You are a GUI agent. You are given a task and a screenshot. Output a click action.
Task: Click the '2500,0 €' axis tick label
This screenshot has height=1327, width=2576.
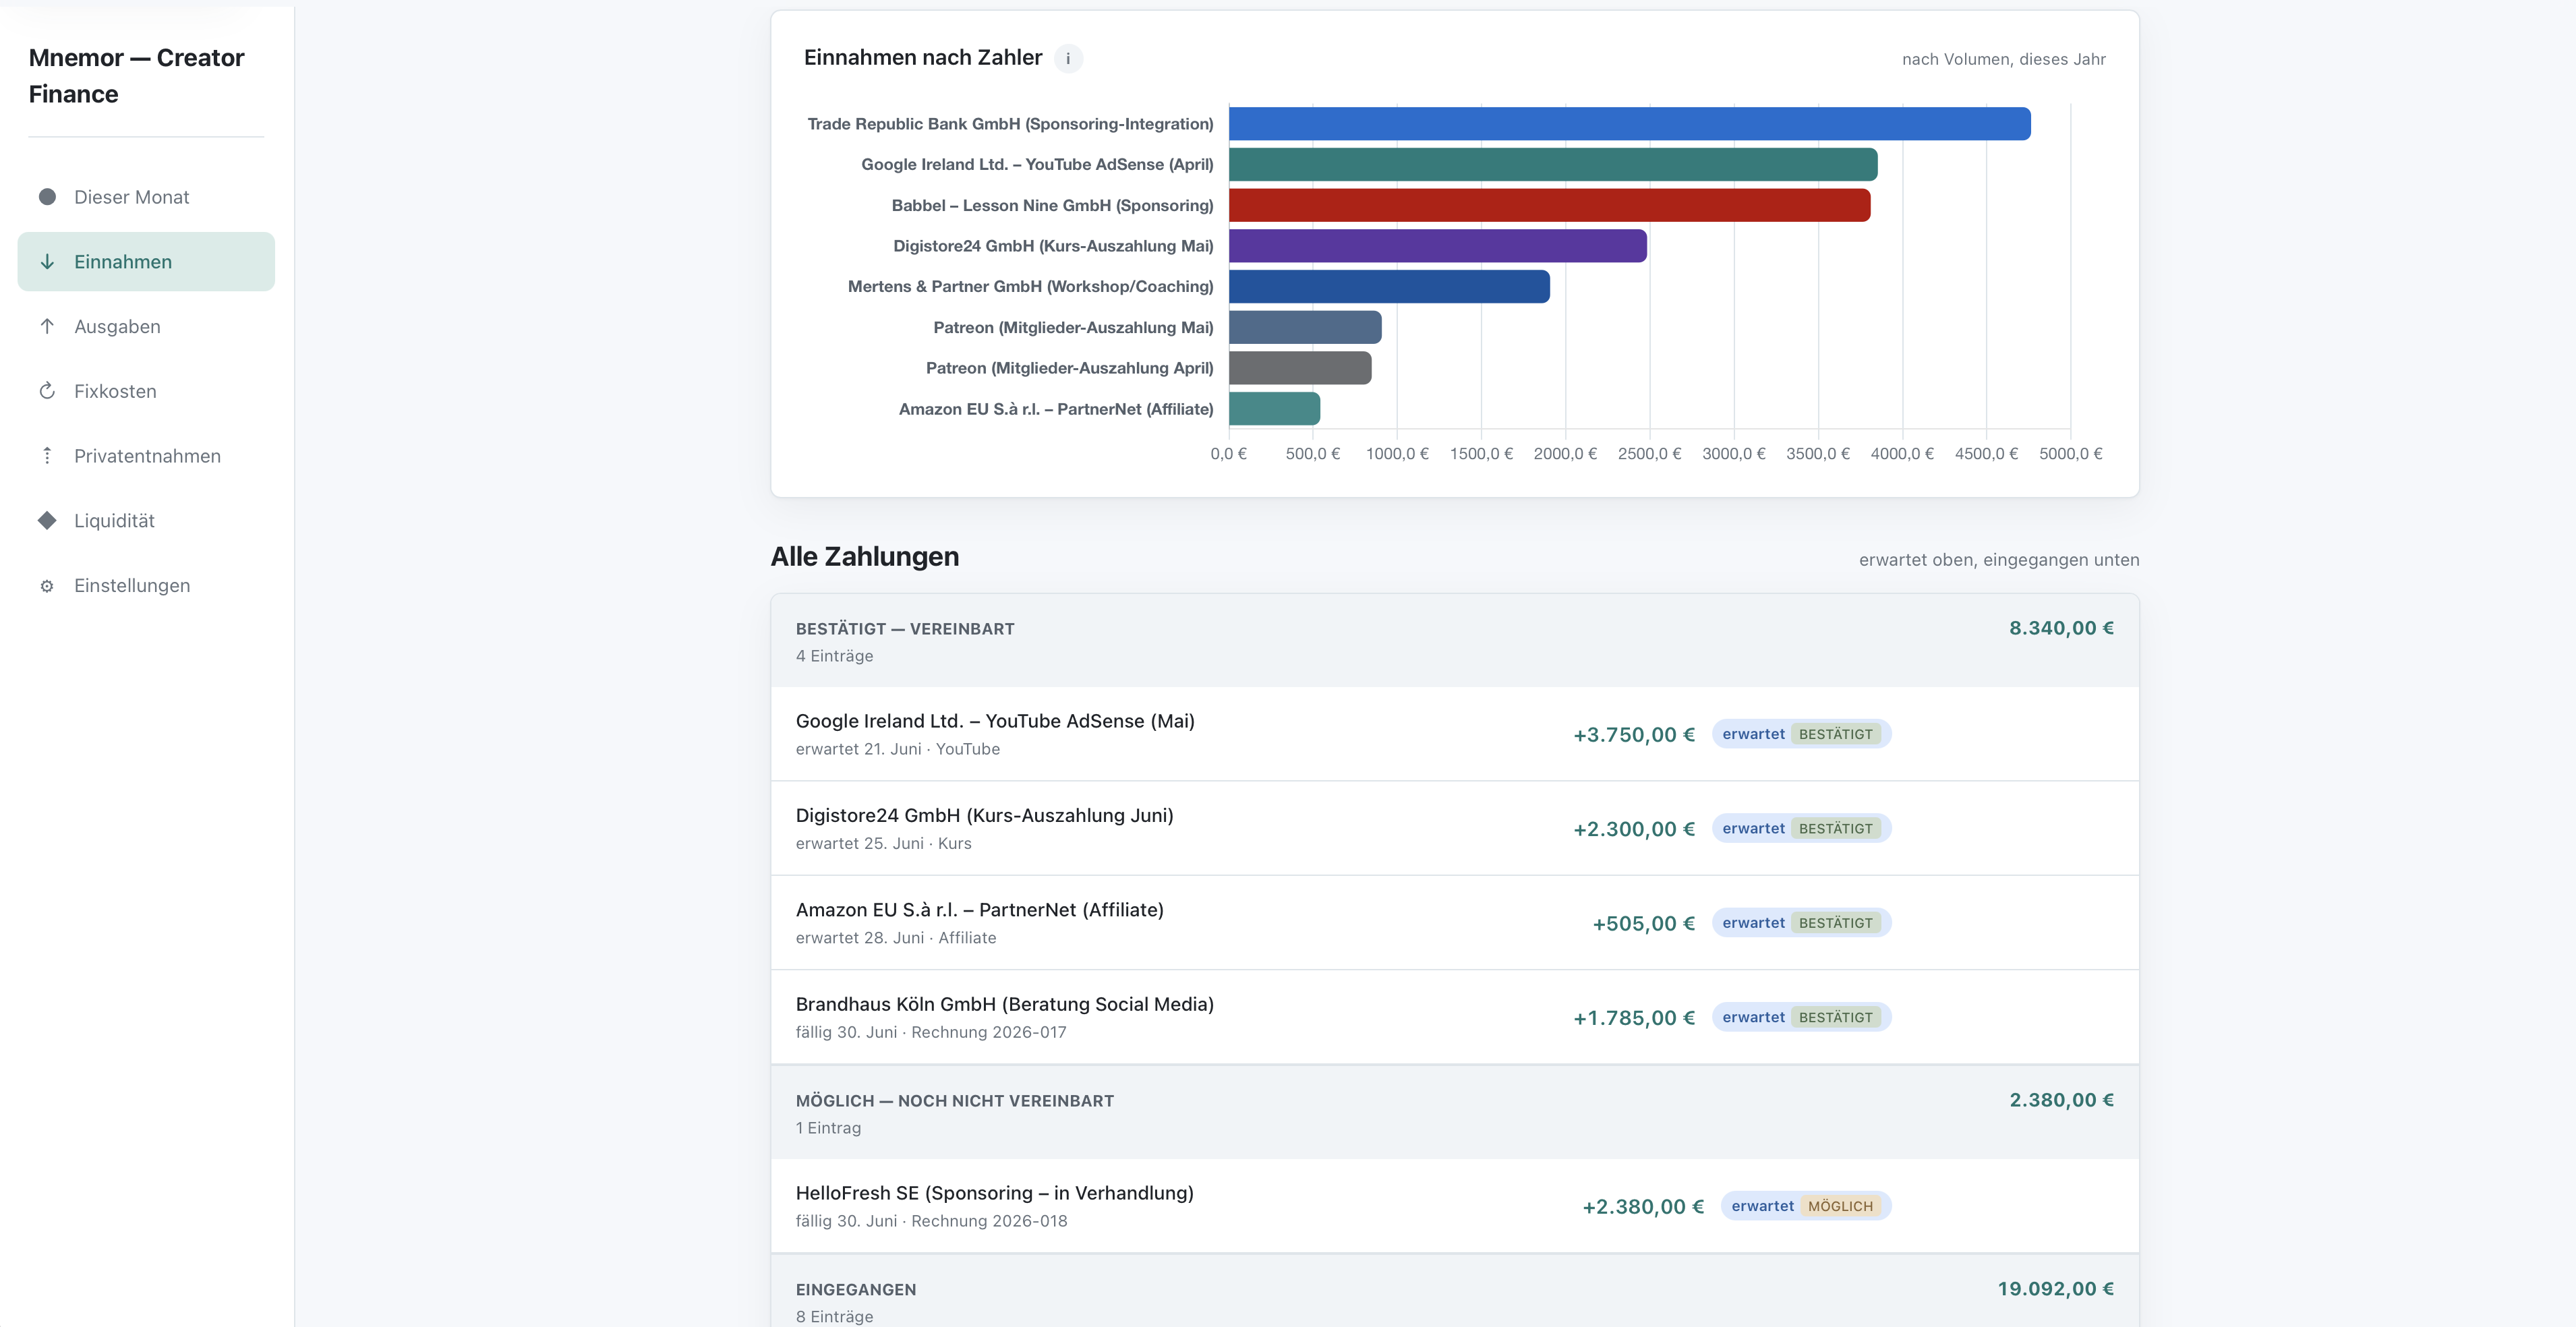[1649, 454]
